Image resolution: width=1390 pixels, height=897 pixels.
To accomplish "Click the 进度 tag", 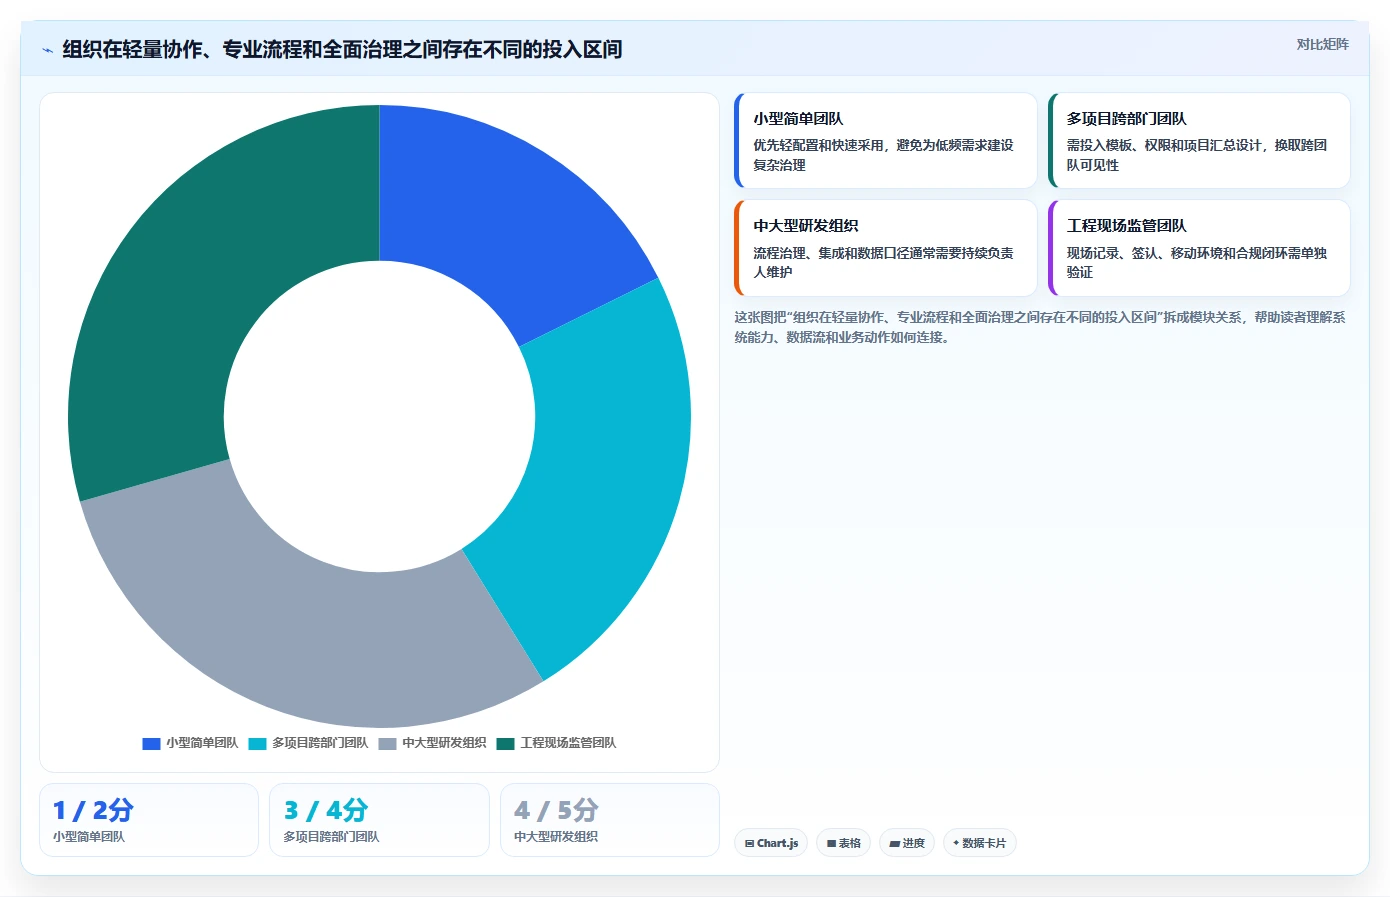I will [x=907, y=843].
